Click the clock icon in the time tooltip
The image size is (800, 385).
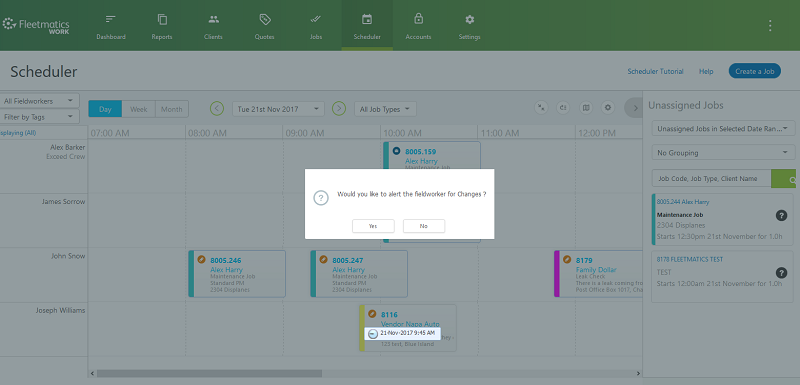point(373,333)
